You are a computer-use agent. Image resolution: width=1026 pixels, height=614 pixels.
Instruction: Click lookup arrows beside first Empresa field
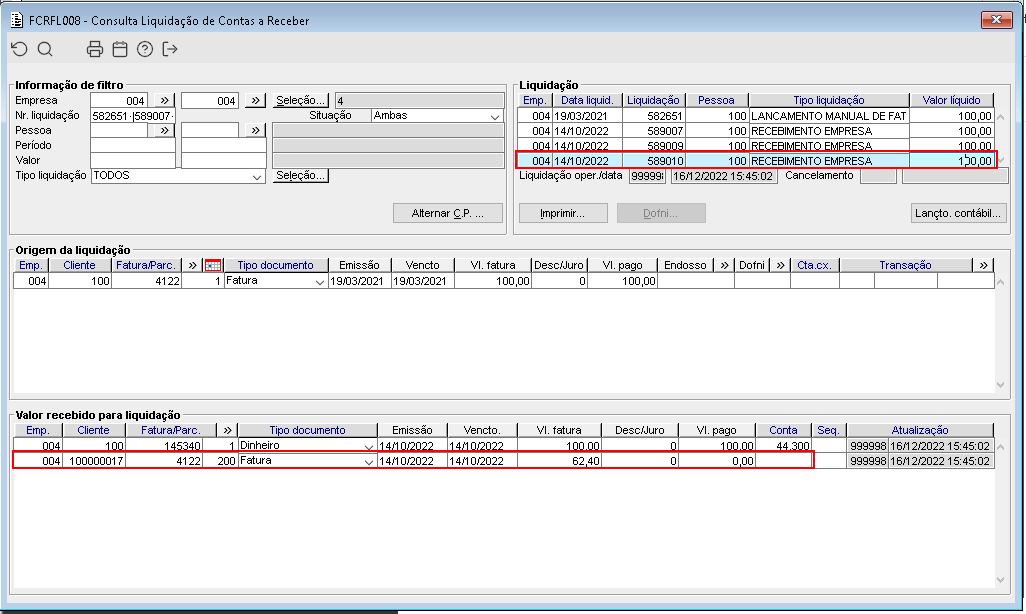coord(164,100)
